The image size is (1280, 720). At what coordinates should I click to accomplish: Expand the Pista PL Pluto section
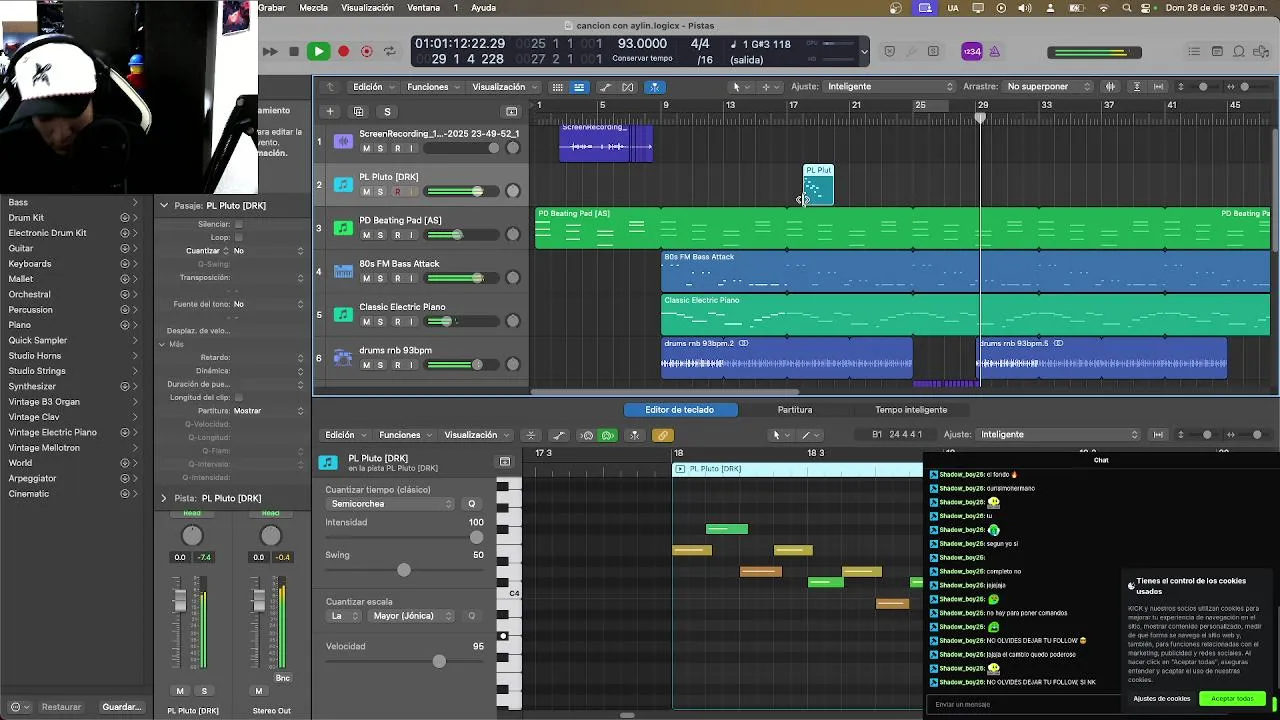(164, 498)
